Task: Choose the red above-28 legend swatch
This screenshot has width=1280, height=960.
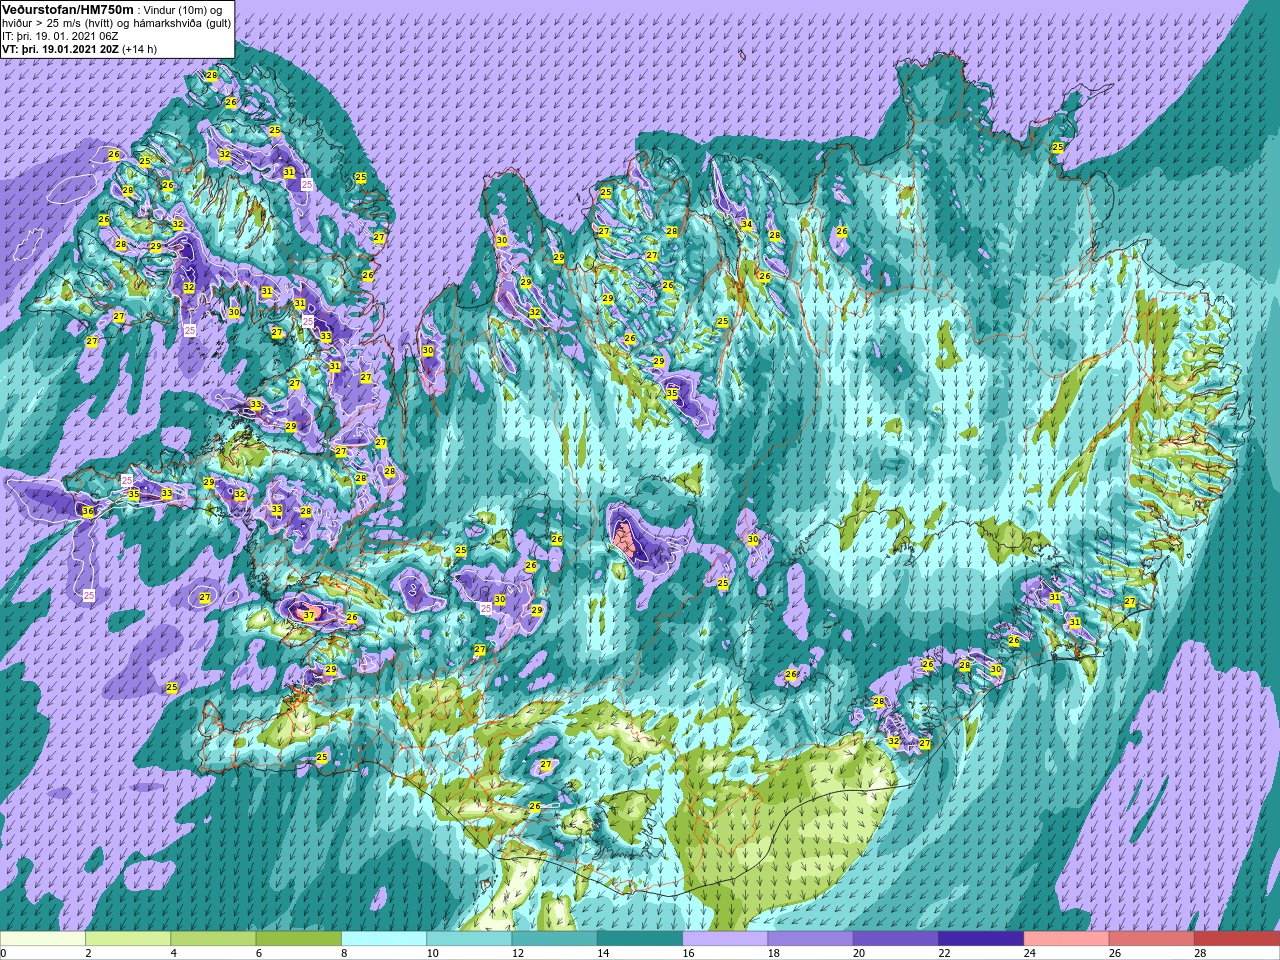Action: [1237, 939]
